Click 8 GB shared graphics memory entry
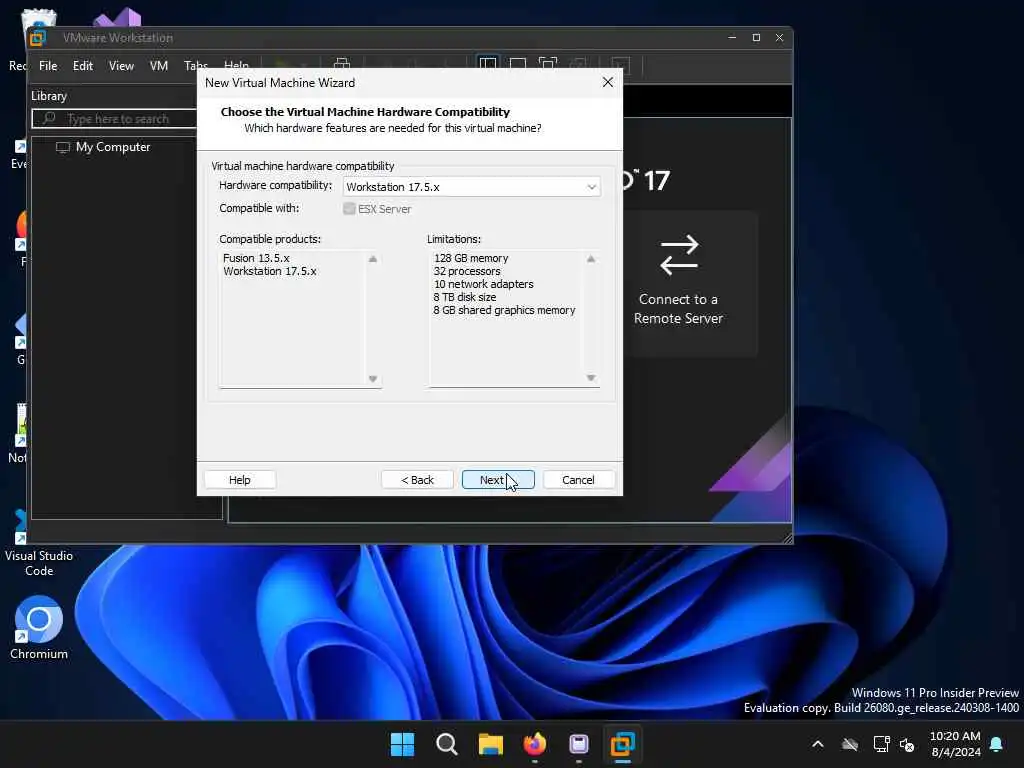Viewport: 1024px width, 768px height. [x=504, y=310]
